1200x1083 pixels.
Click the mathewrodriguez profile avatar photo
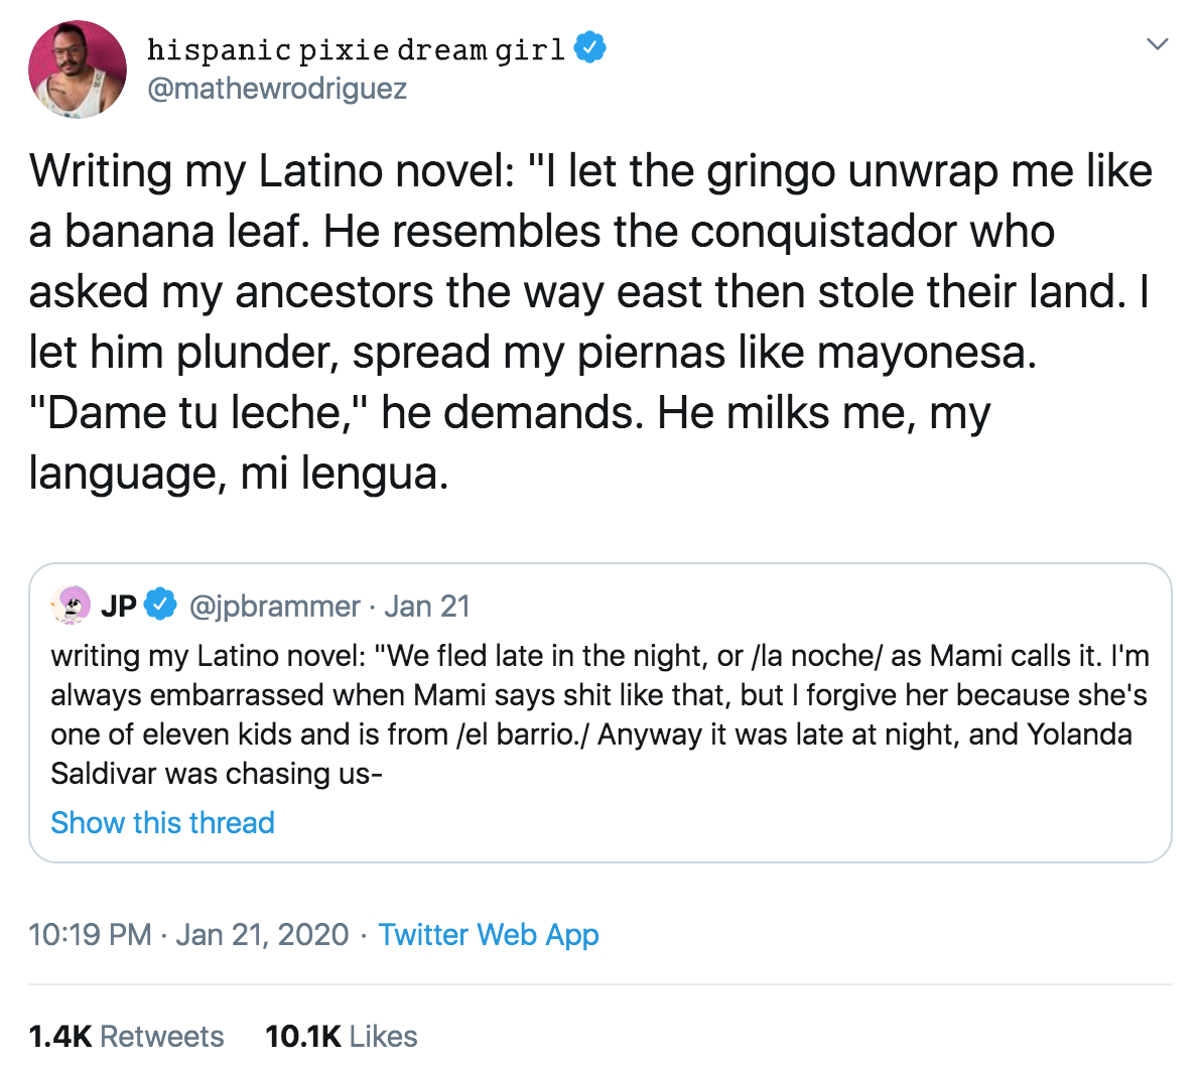pos(77,70)
